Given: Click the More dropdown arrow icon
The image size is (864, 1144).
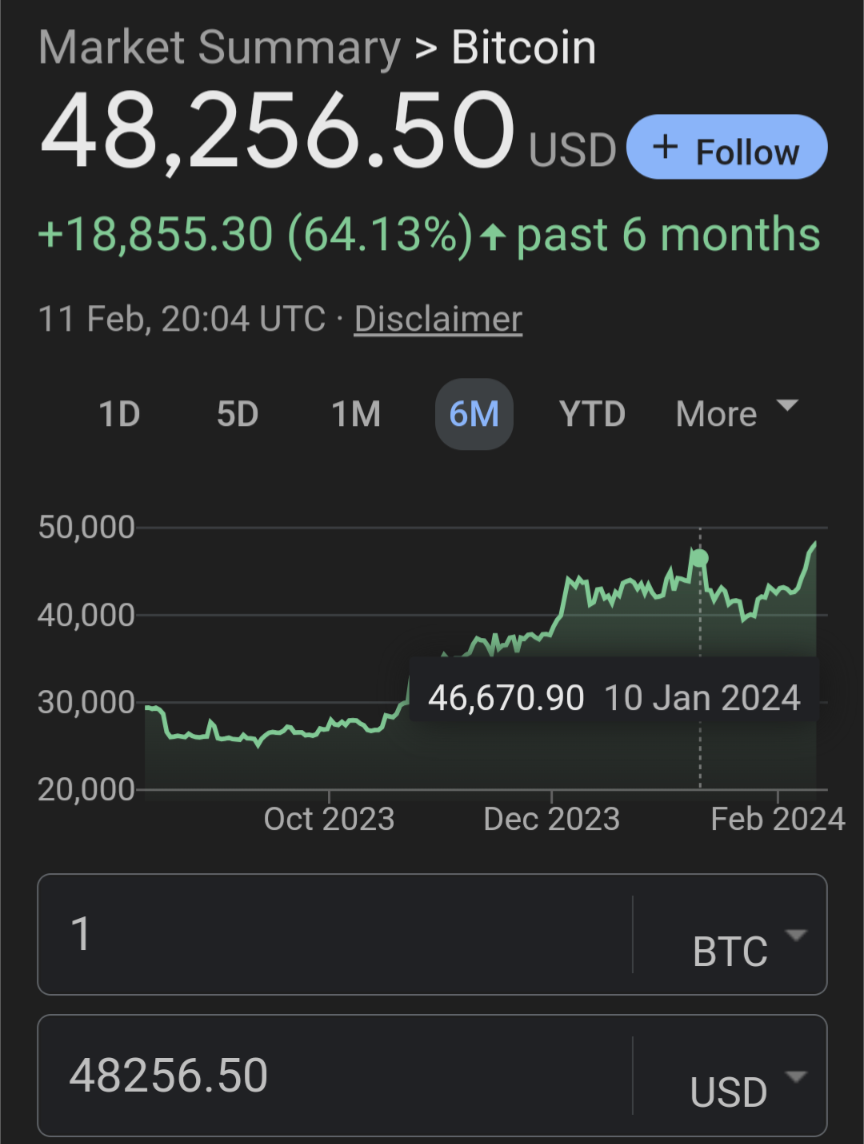Looking at the screenshot, I should [787, 405].
